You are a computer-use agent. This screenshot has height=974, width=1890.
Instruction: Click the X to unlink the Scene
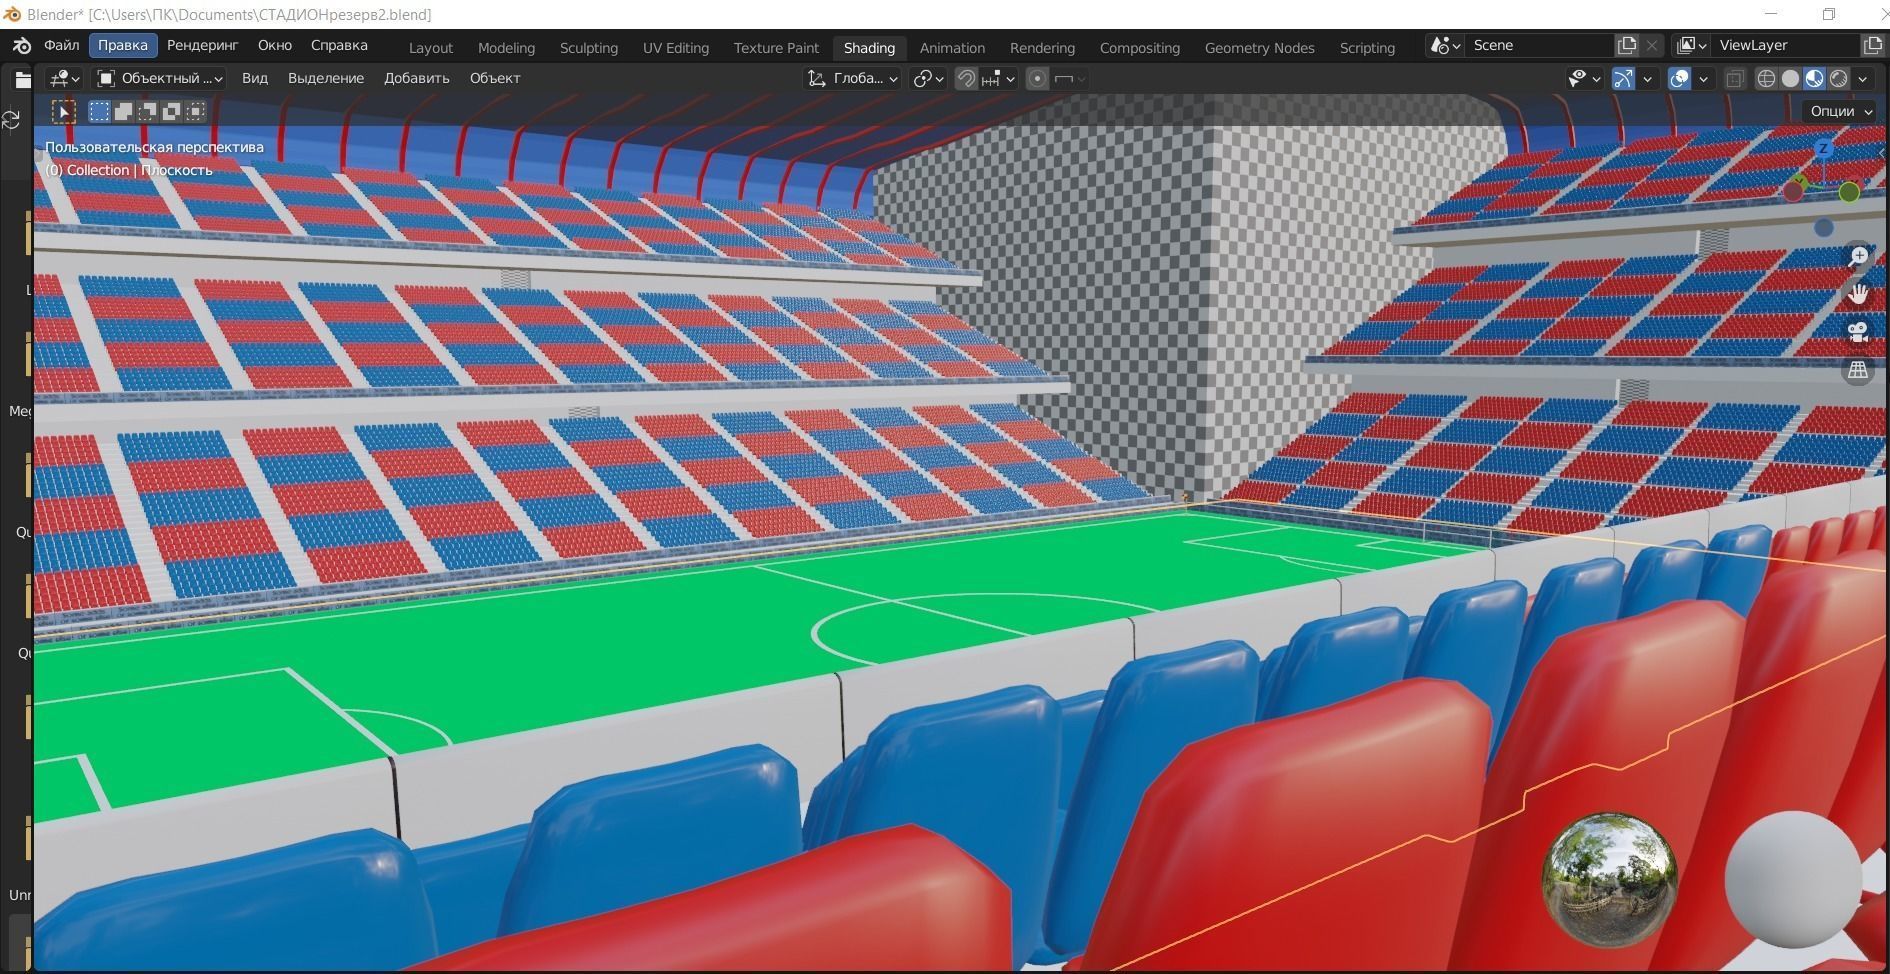coord(1652,45)
